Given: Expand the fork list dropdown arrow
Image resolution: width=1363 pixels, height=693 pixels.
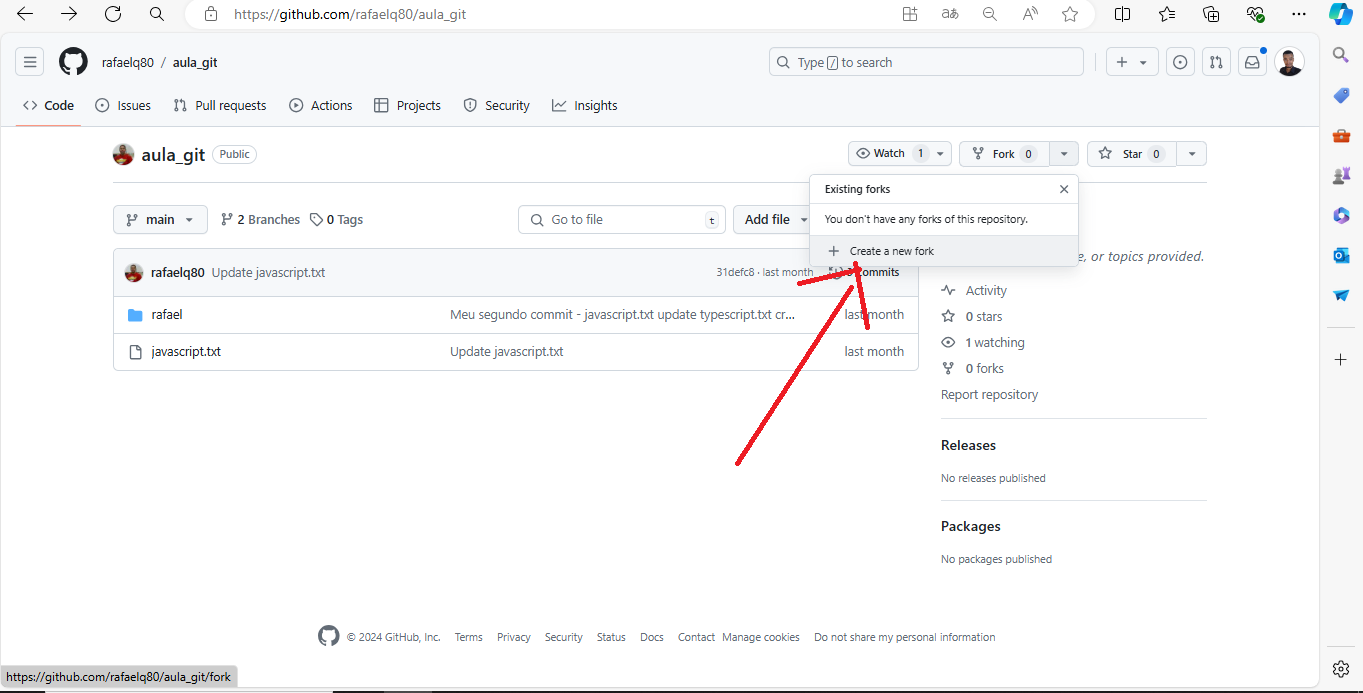Looking at the screenshot, I should pyautogui.click(x=1064, y=154).
